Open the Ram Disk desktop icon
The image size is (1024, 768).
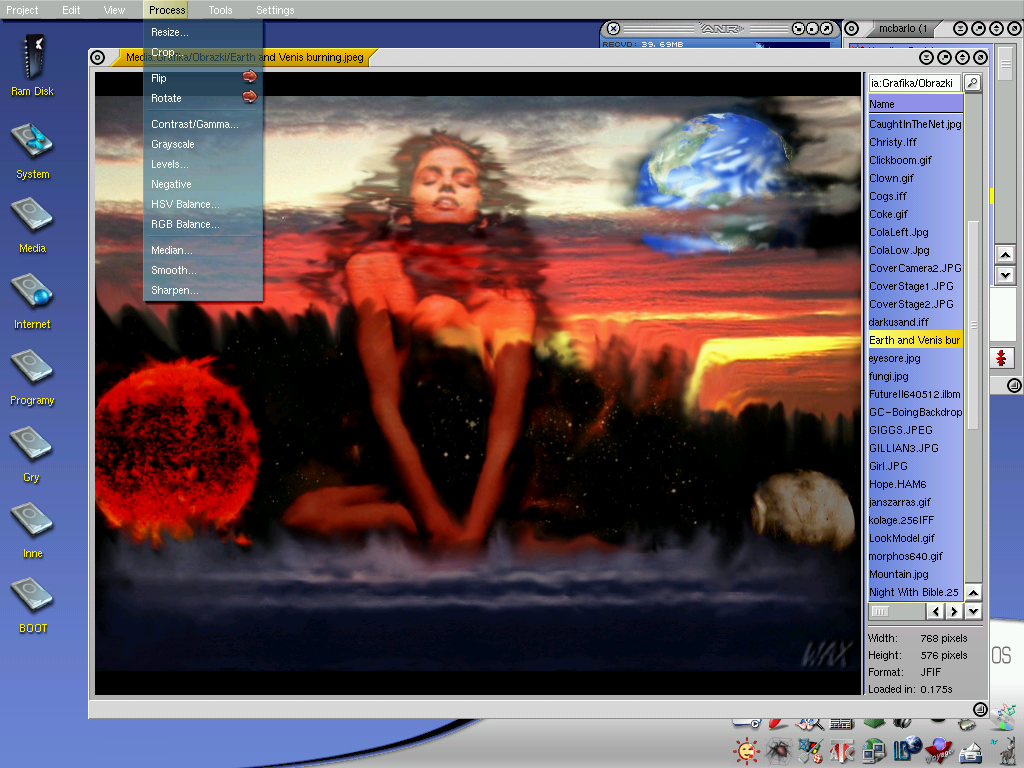(32, 65)
